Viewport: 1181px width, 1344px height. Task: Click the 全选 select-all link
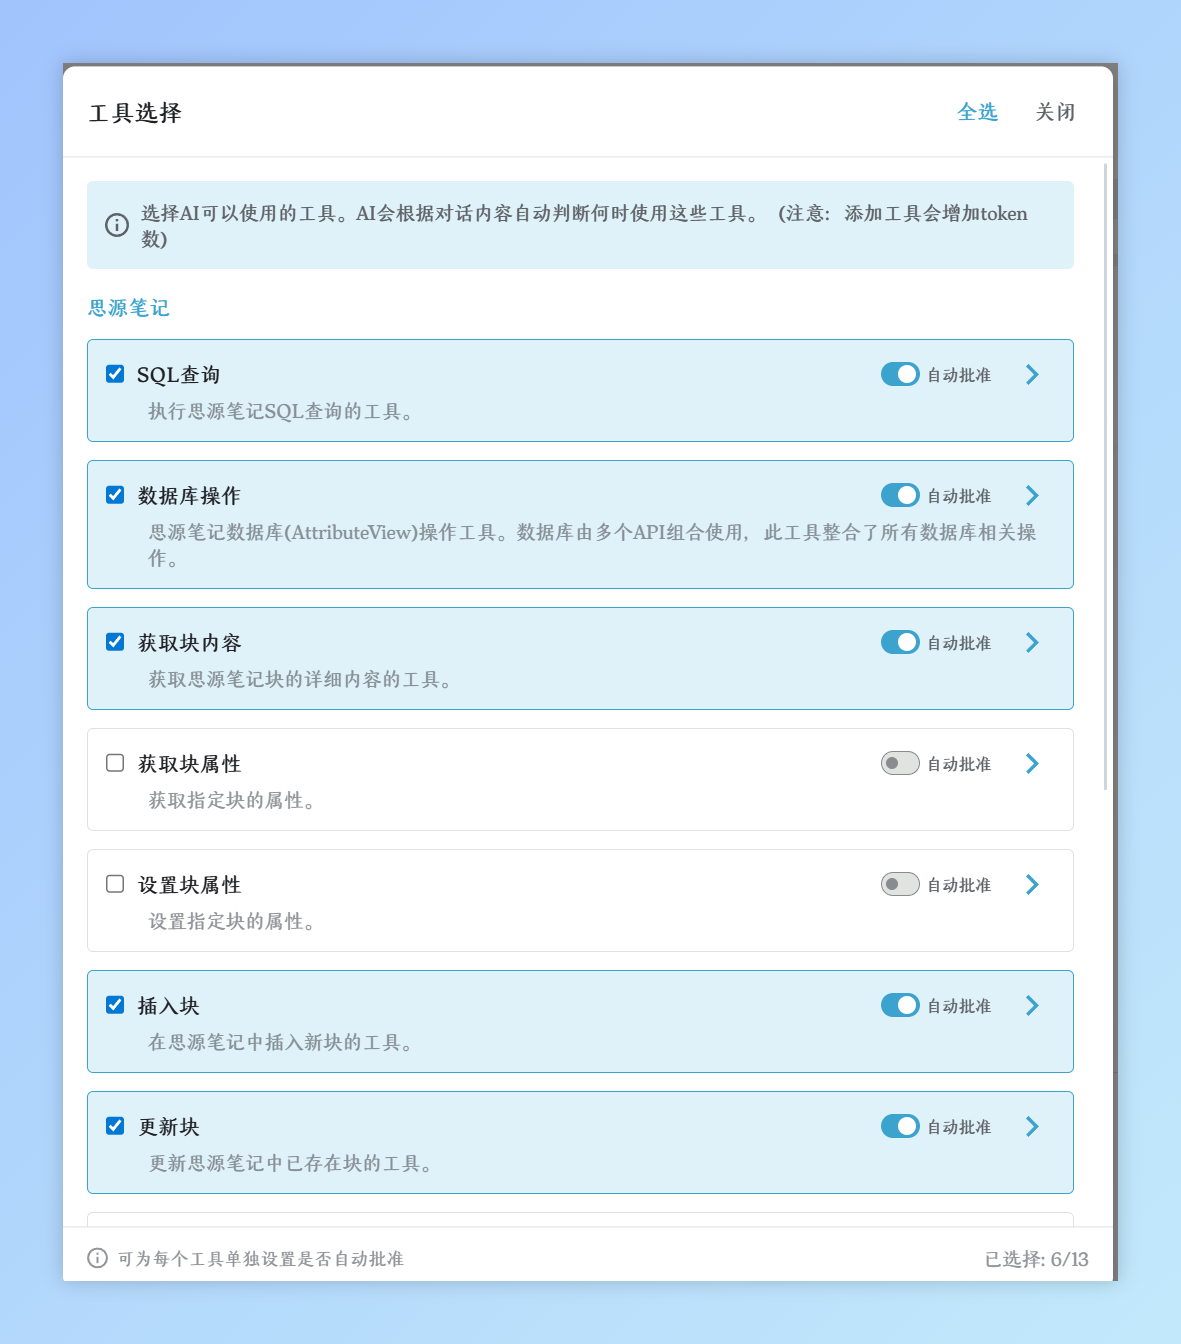coord(977,112)
